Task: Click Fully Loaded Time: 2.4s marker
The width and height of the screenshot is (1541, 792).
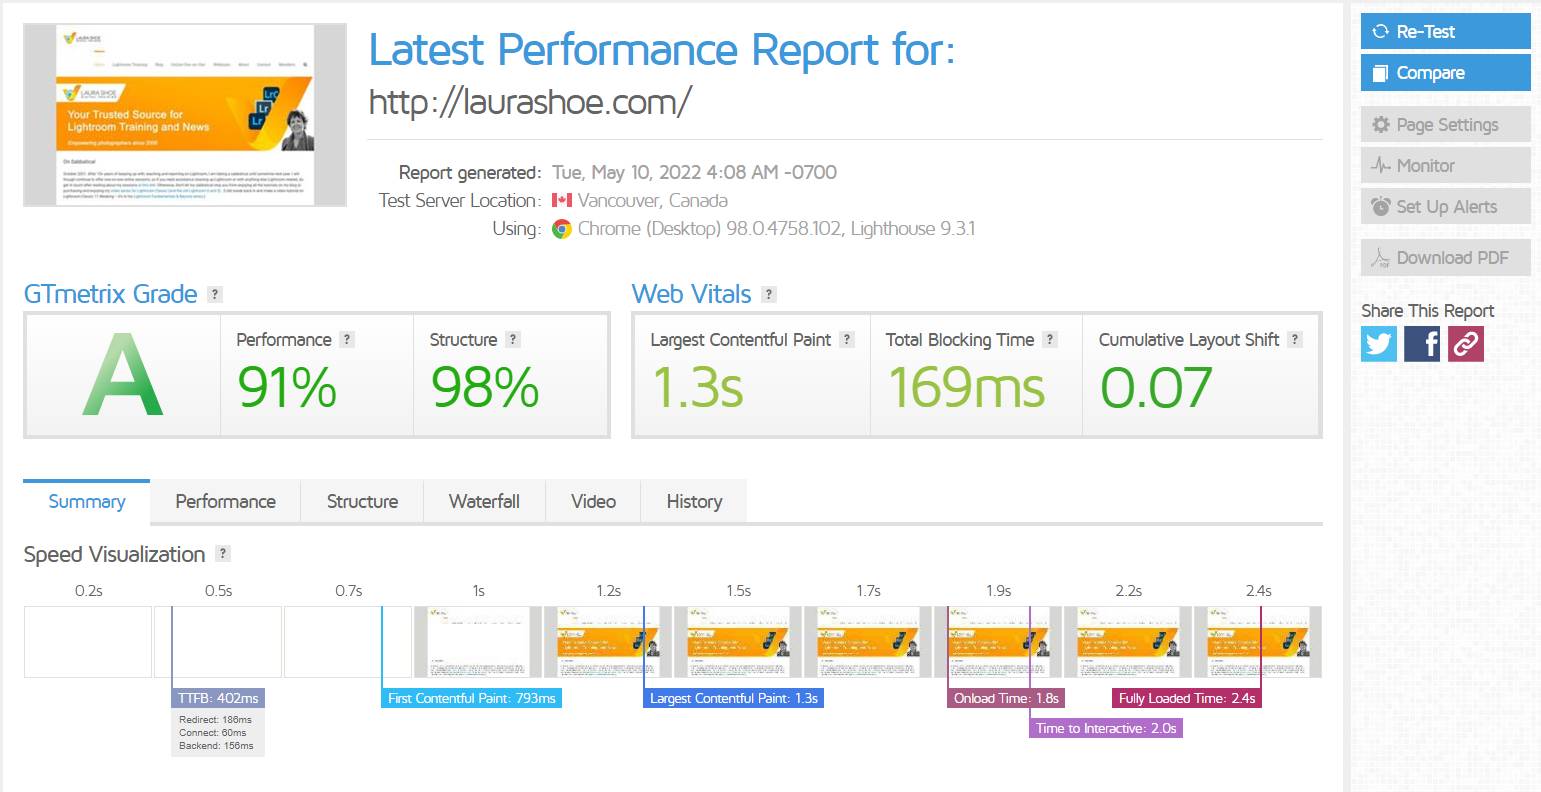Action: pyautogui.click(x=1187, y=698)
